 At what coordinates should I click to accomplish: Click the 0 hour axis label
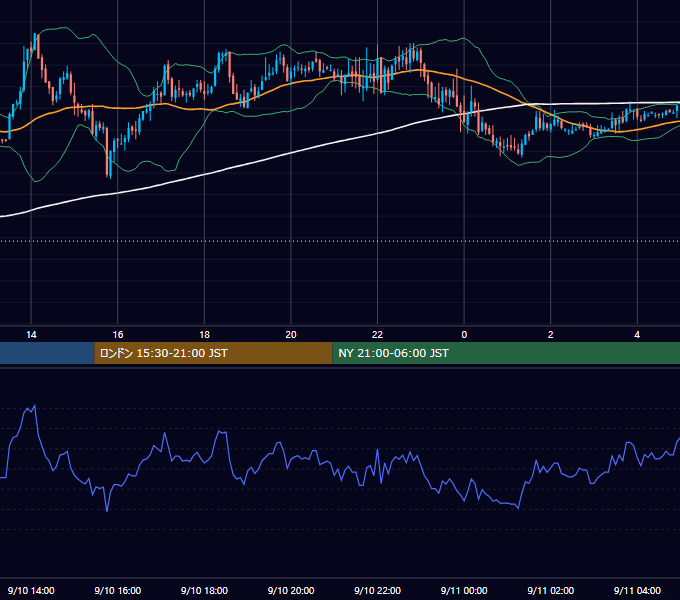(464, 335)
